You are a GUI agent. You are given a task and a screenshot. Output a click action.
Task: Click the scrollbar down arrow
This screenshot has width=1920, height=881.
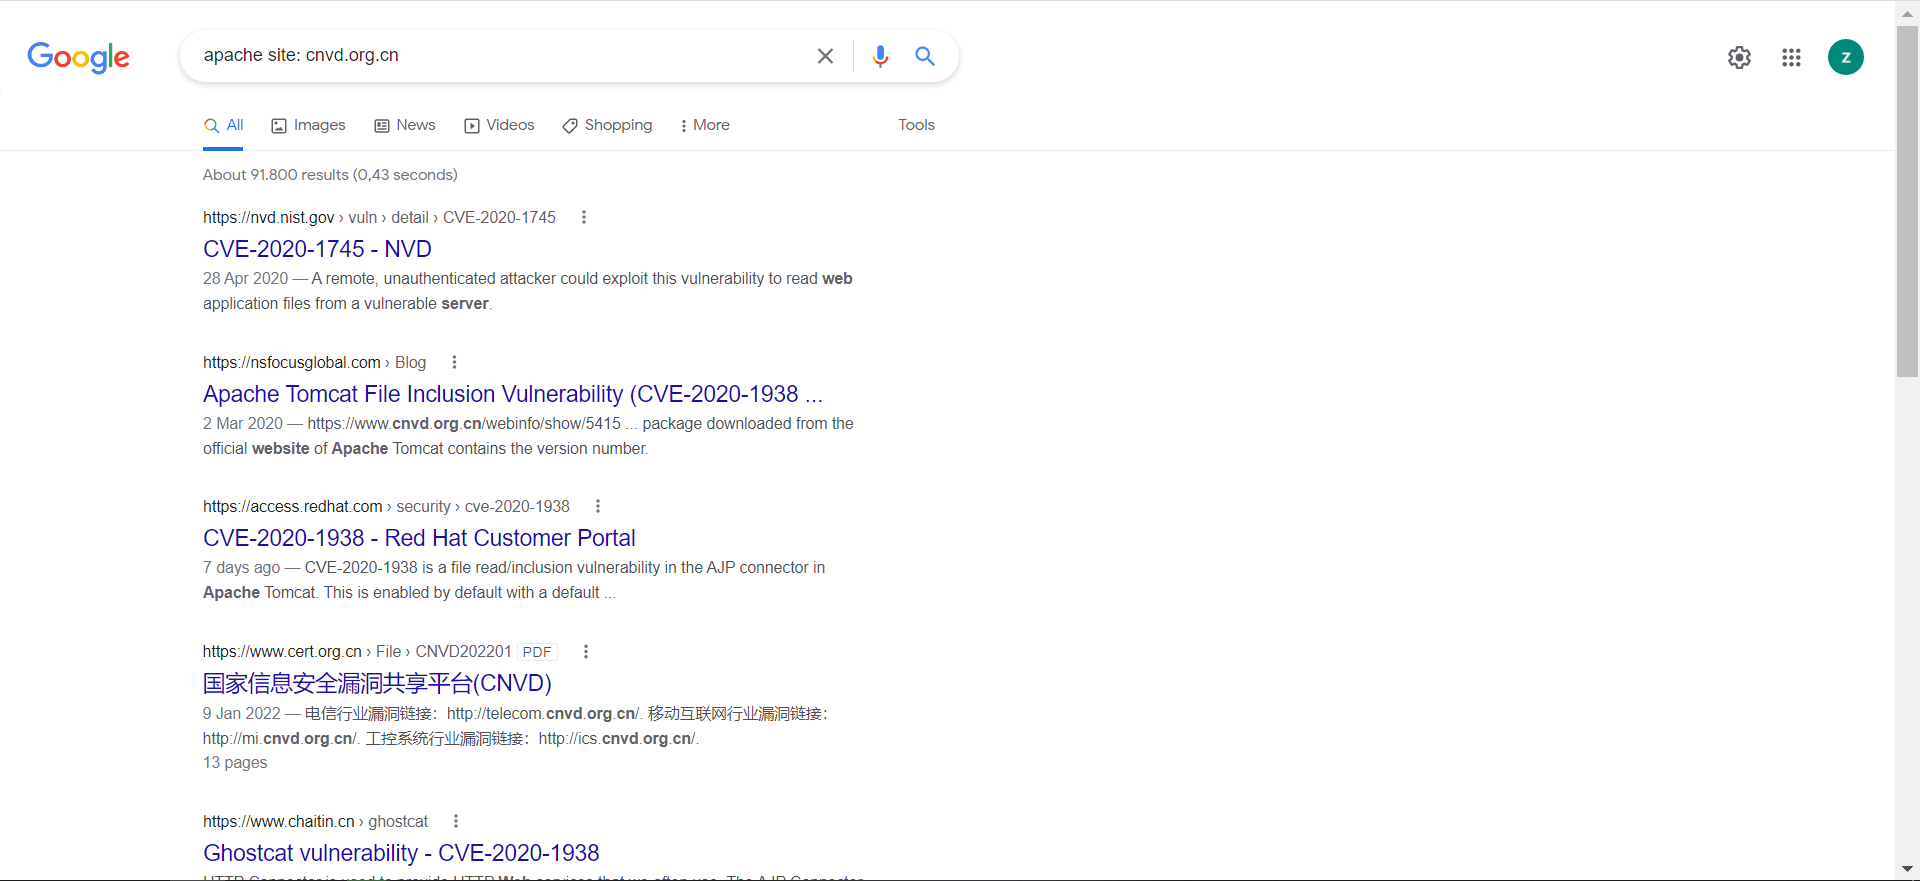pos(1908,870)
